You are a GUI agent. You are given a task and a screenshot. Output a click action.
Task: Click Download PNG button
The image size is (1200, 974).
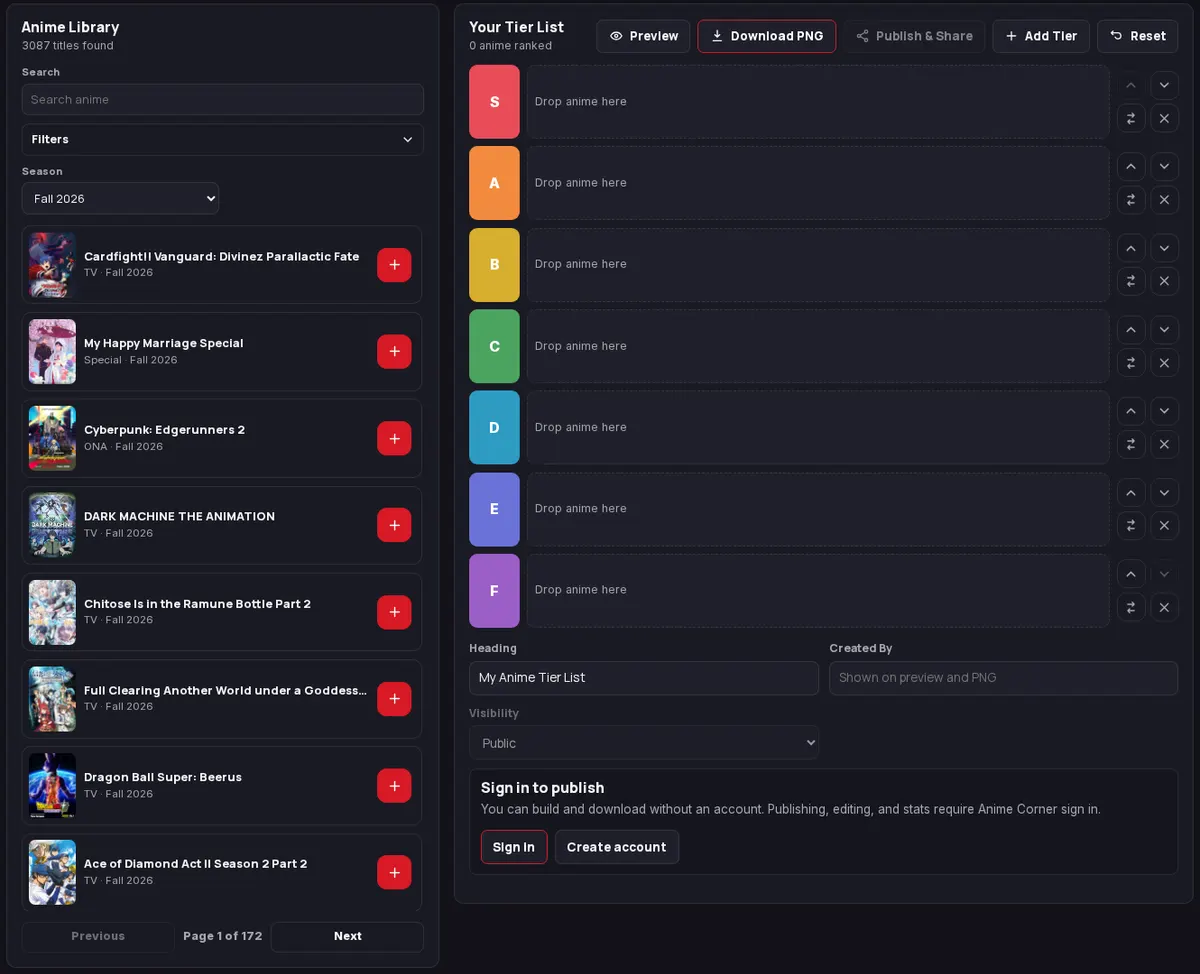point(766,36)
